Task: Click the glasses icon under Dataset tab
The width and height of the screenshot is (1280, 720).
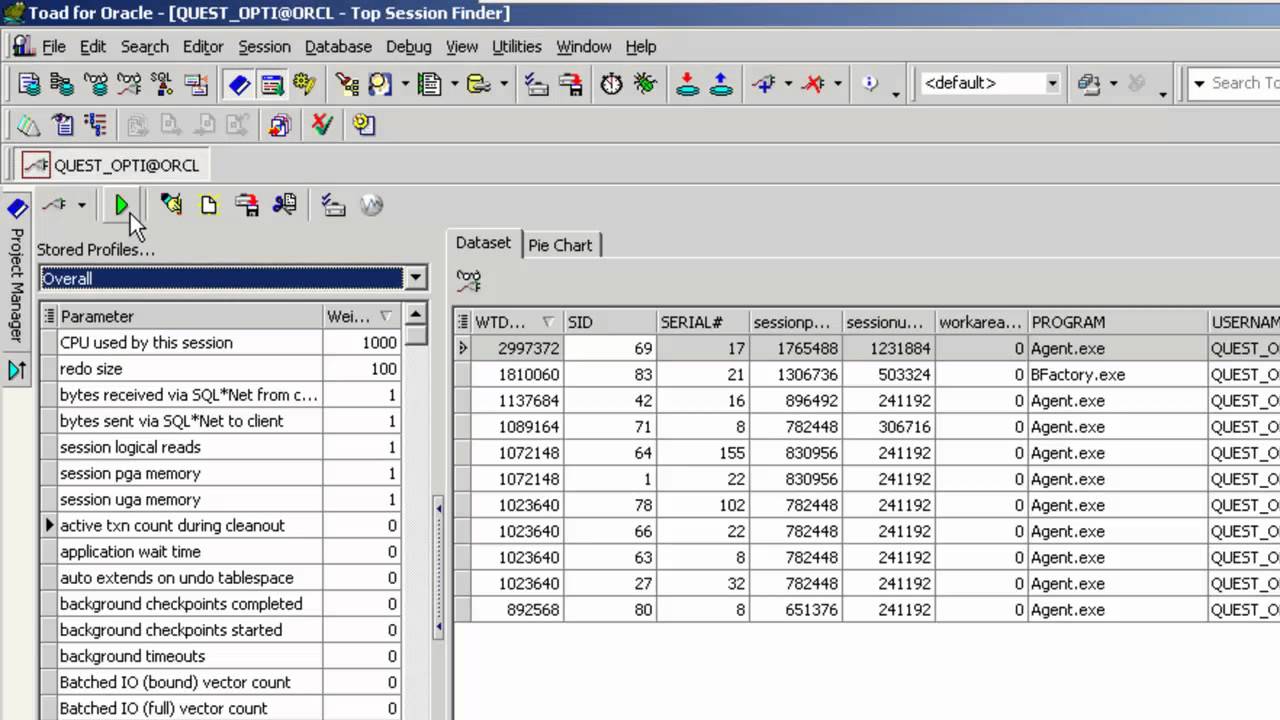Action: coord(469,281)
